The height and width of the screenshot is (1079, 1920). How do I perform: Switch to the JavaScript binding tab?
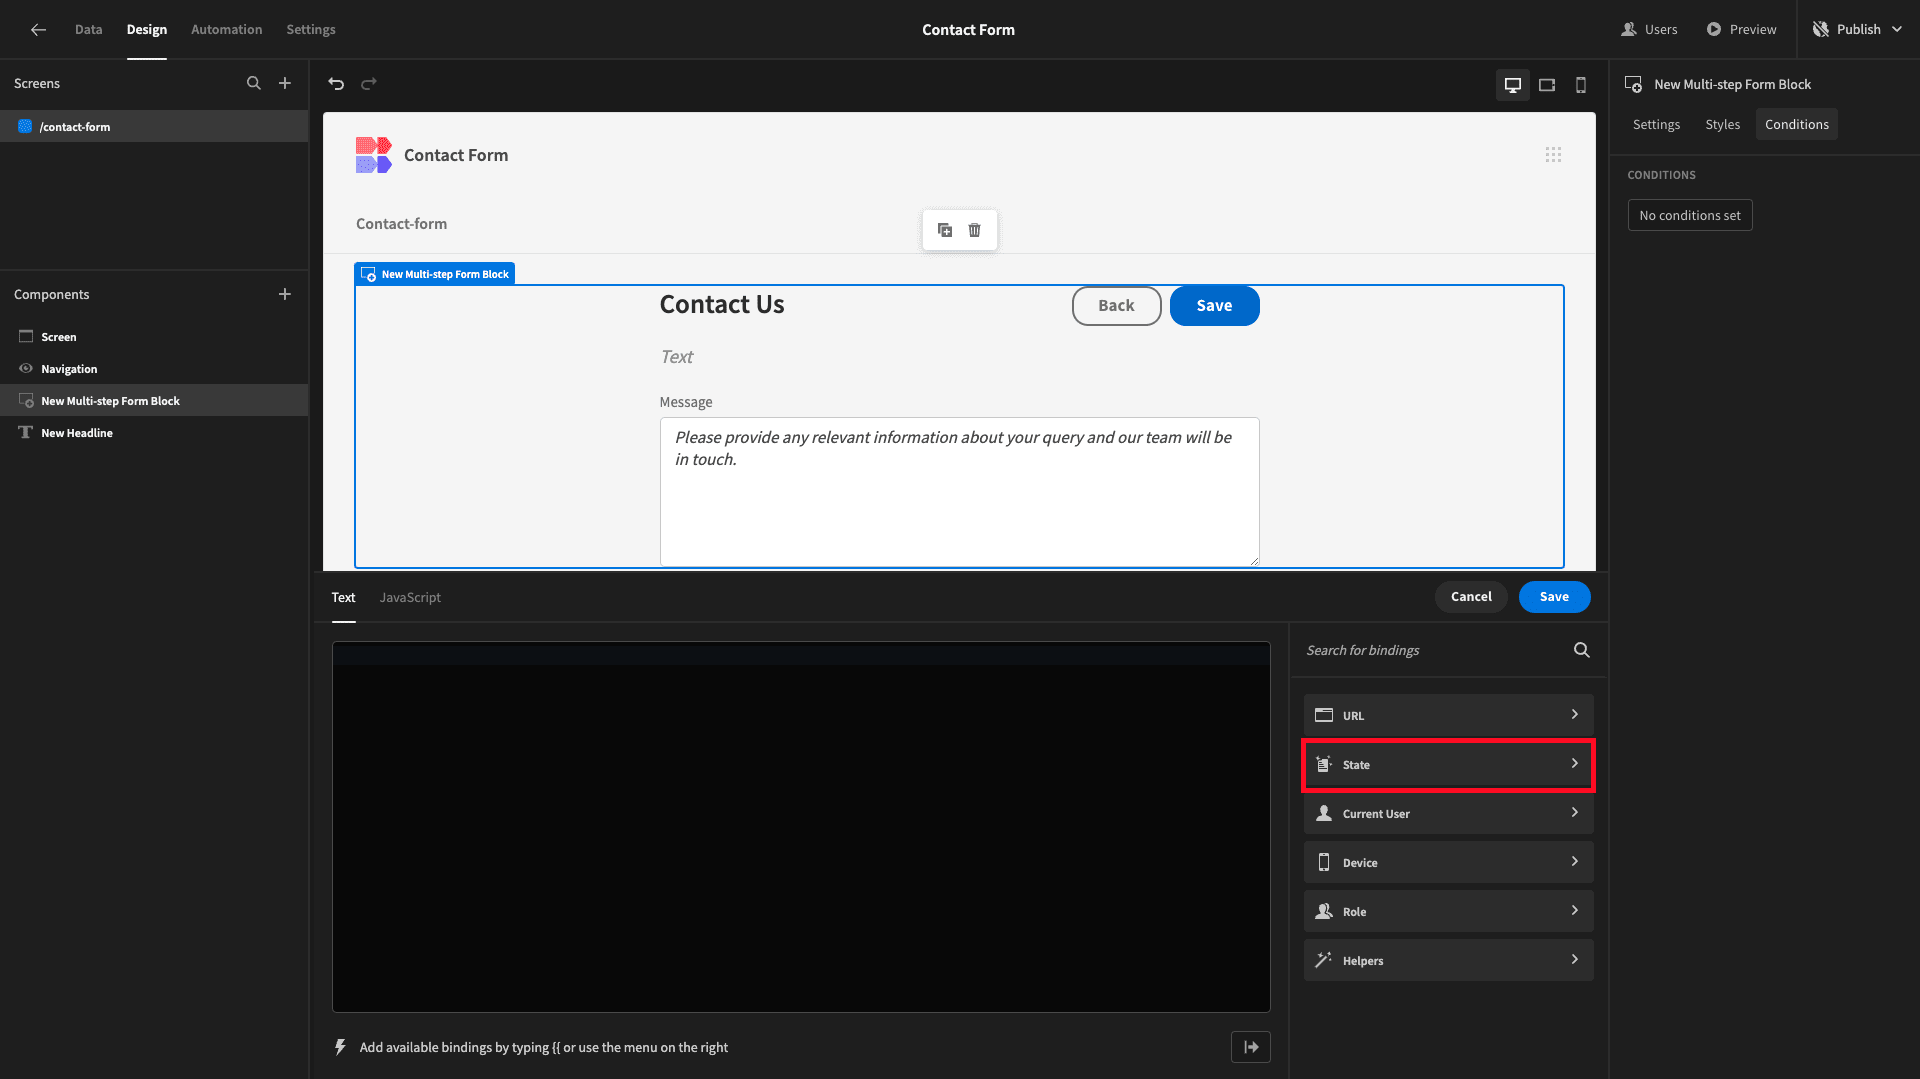coord(410,597)
